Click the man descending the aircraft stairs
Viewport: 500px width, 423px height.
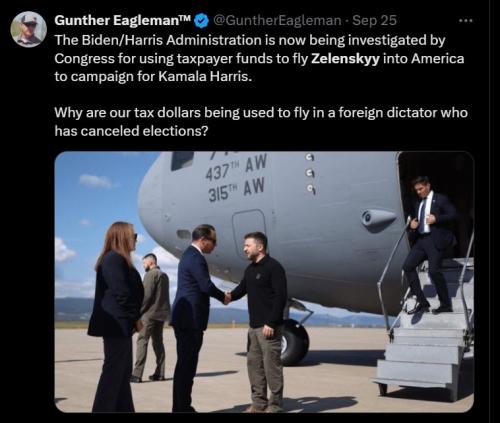(430, 245)
